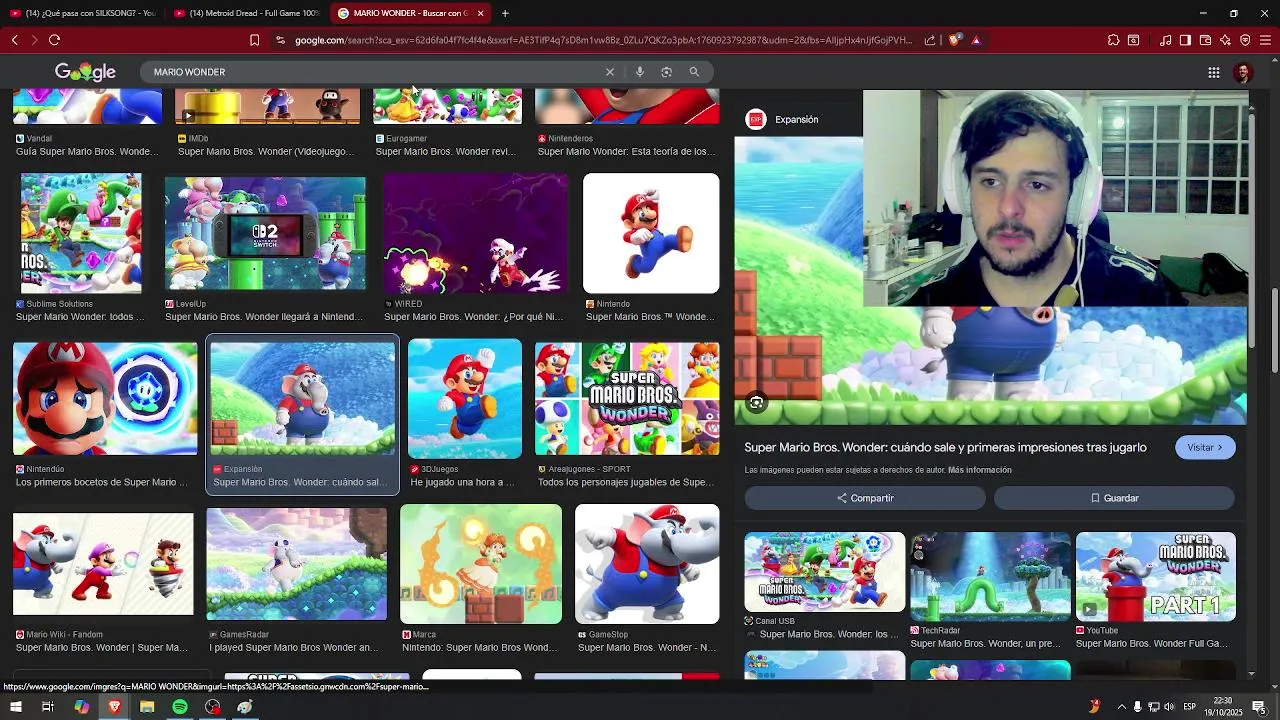Viewport: 1280px width, 720px height.
Task: Open the Sublime Solutions Super Mario Wonder thumbnail
Action: coord(81,233)
